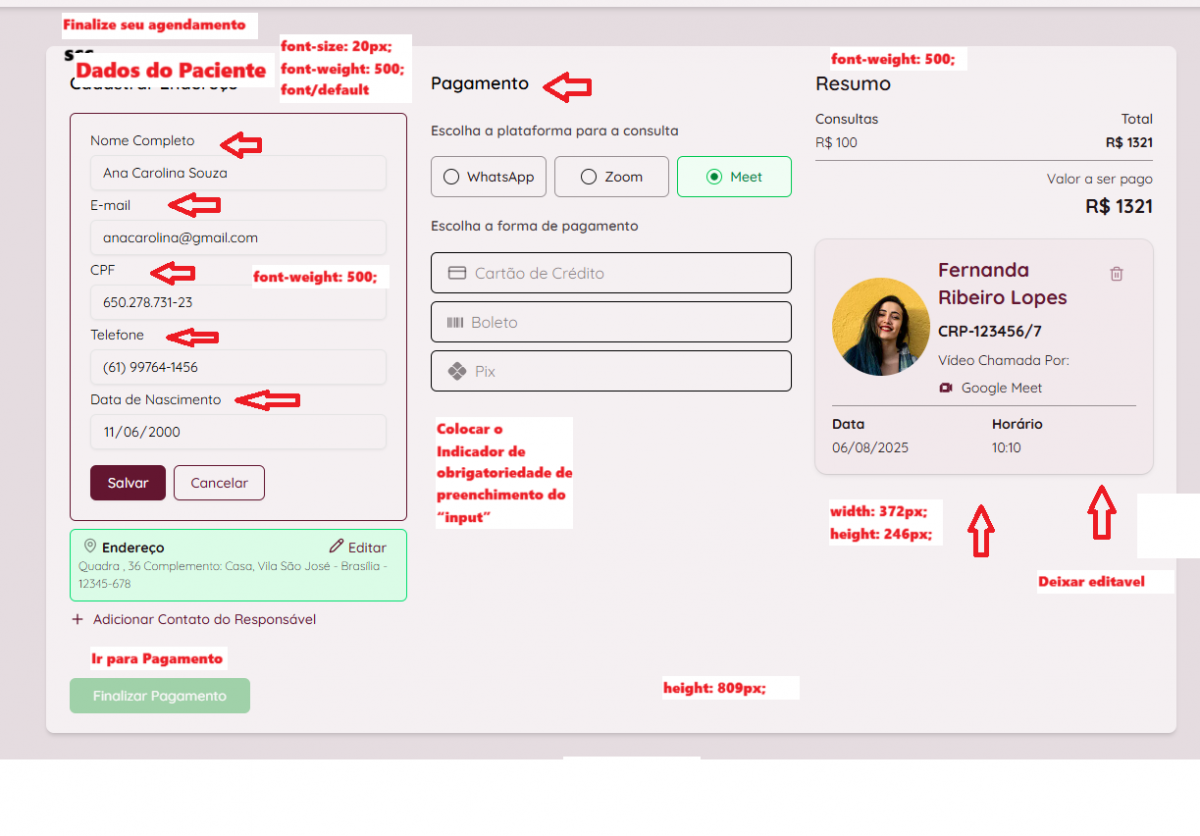Click the Pix logo icon

457,371
